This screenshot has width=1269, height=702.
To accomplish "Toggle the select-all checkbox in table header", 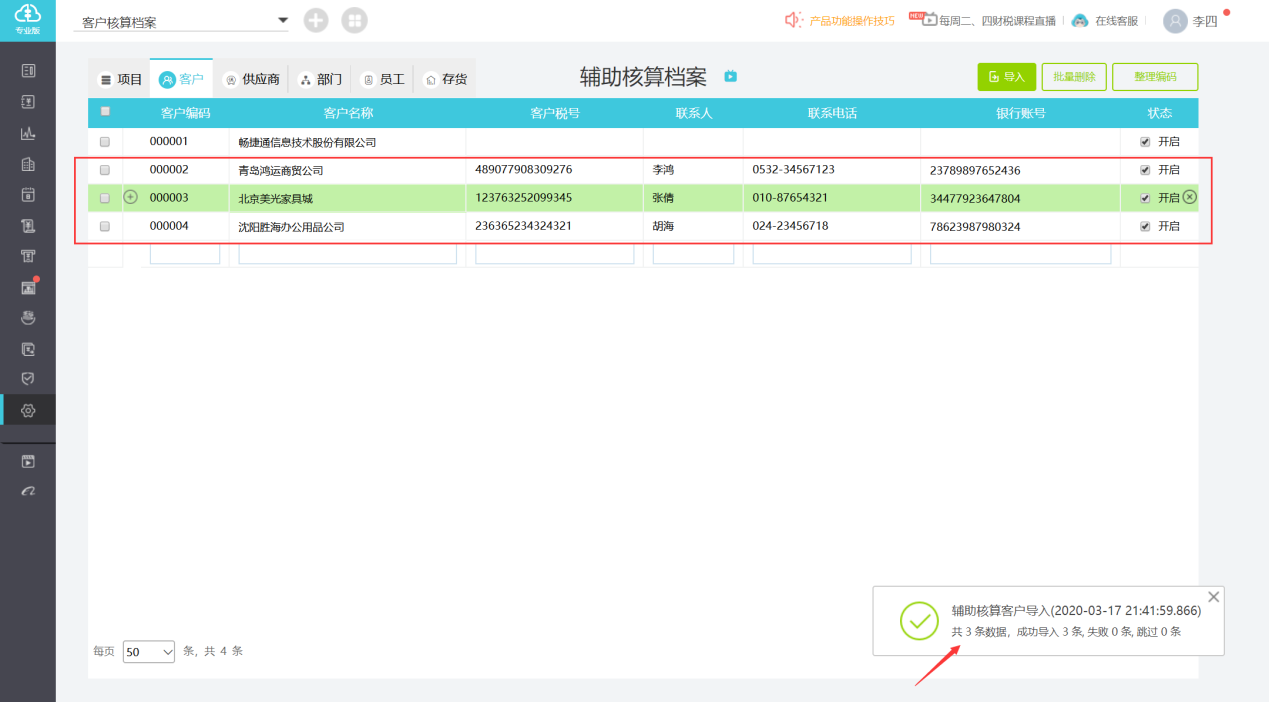I will click(105, 112).
